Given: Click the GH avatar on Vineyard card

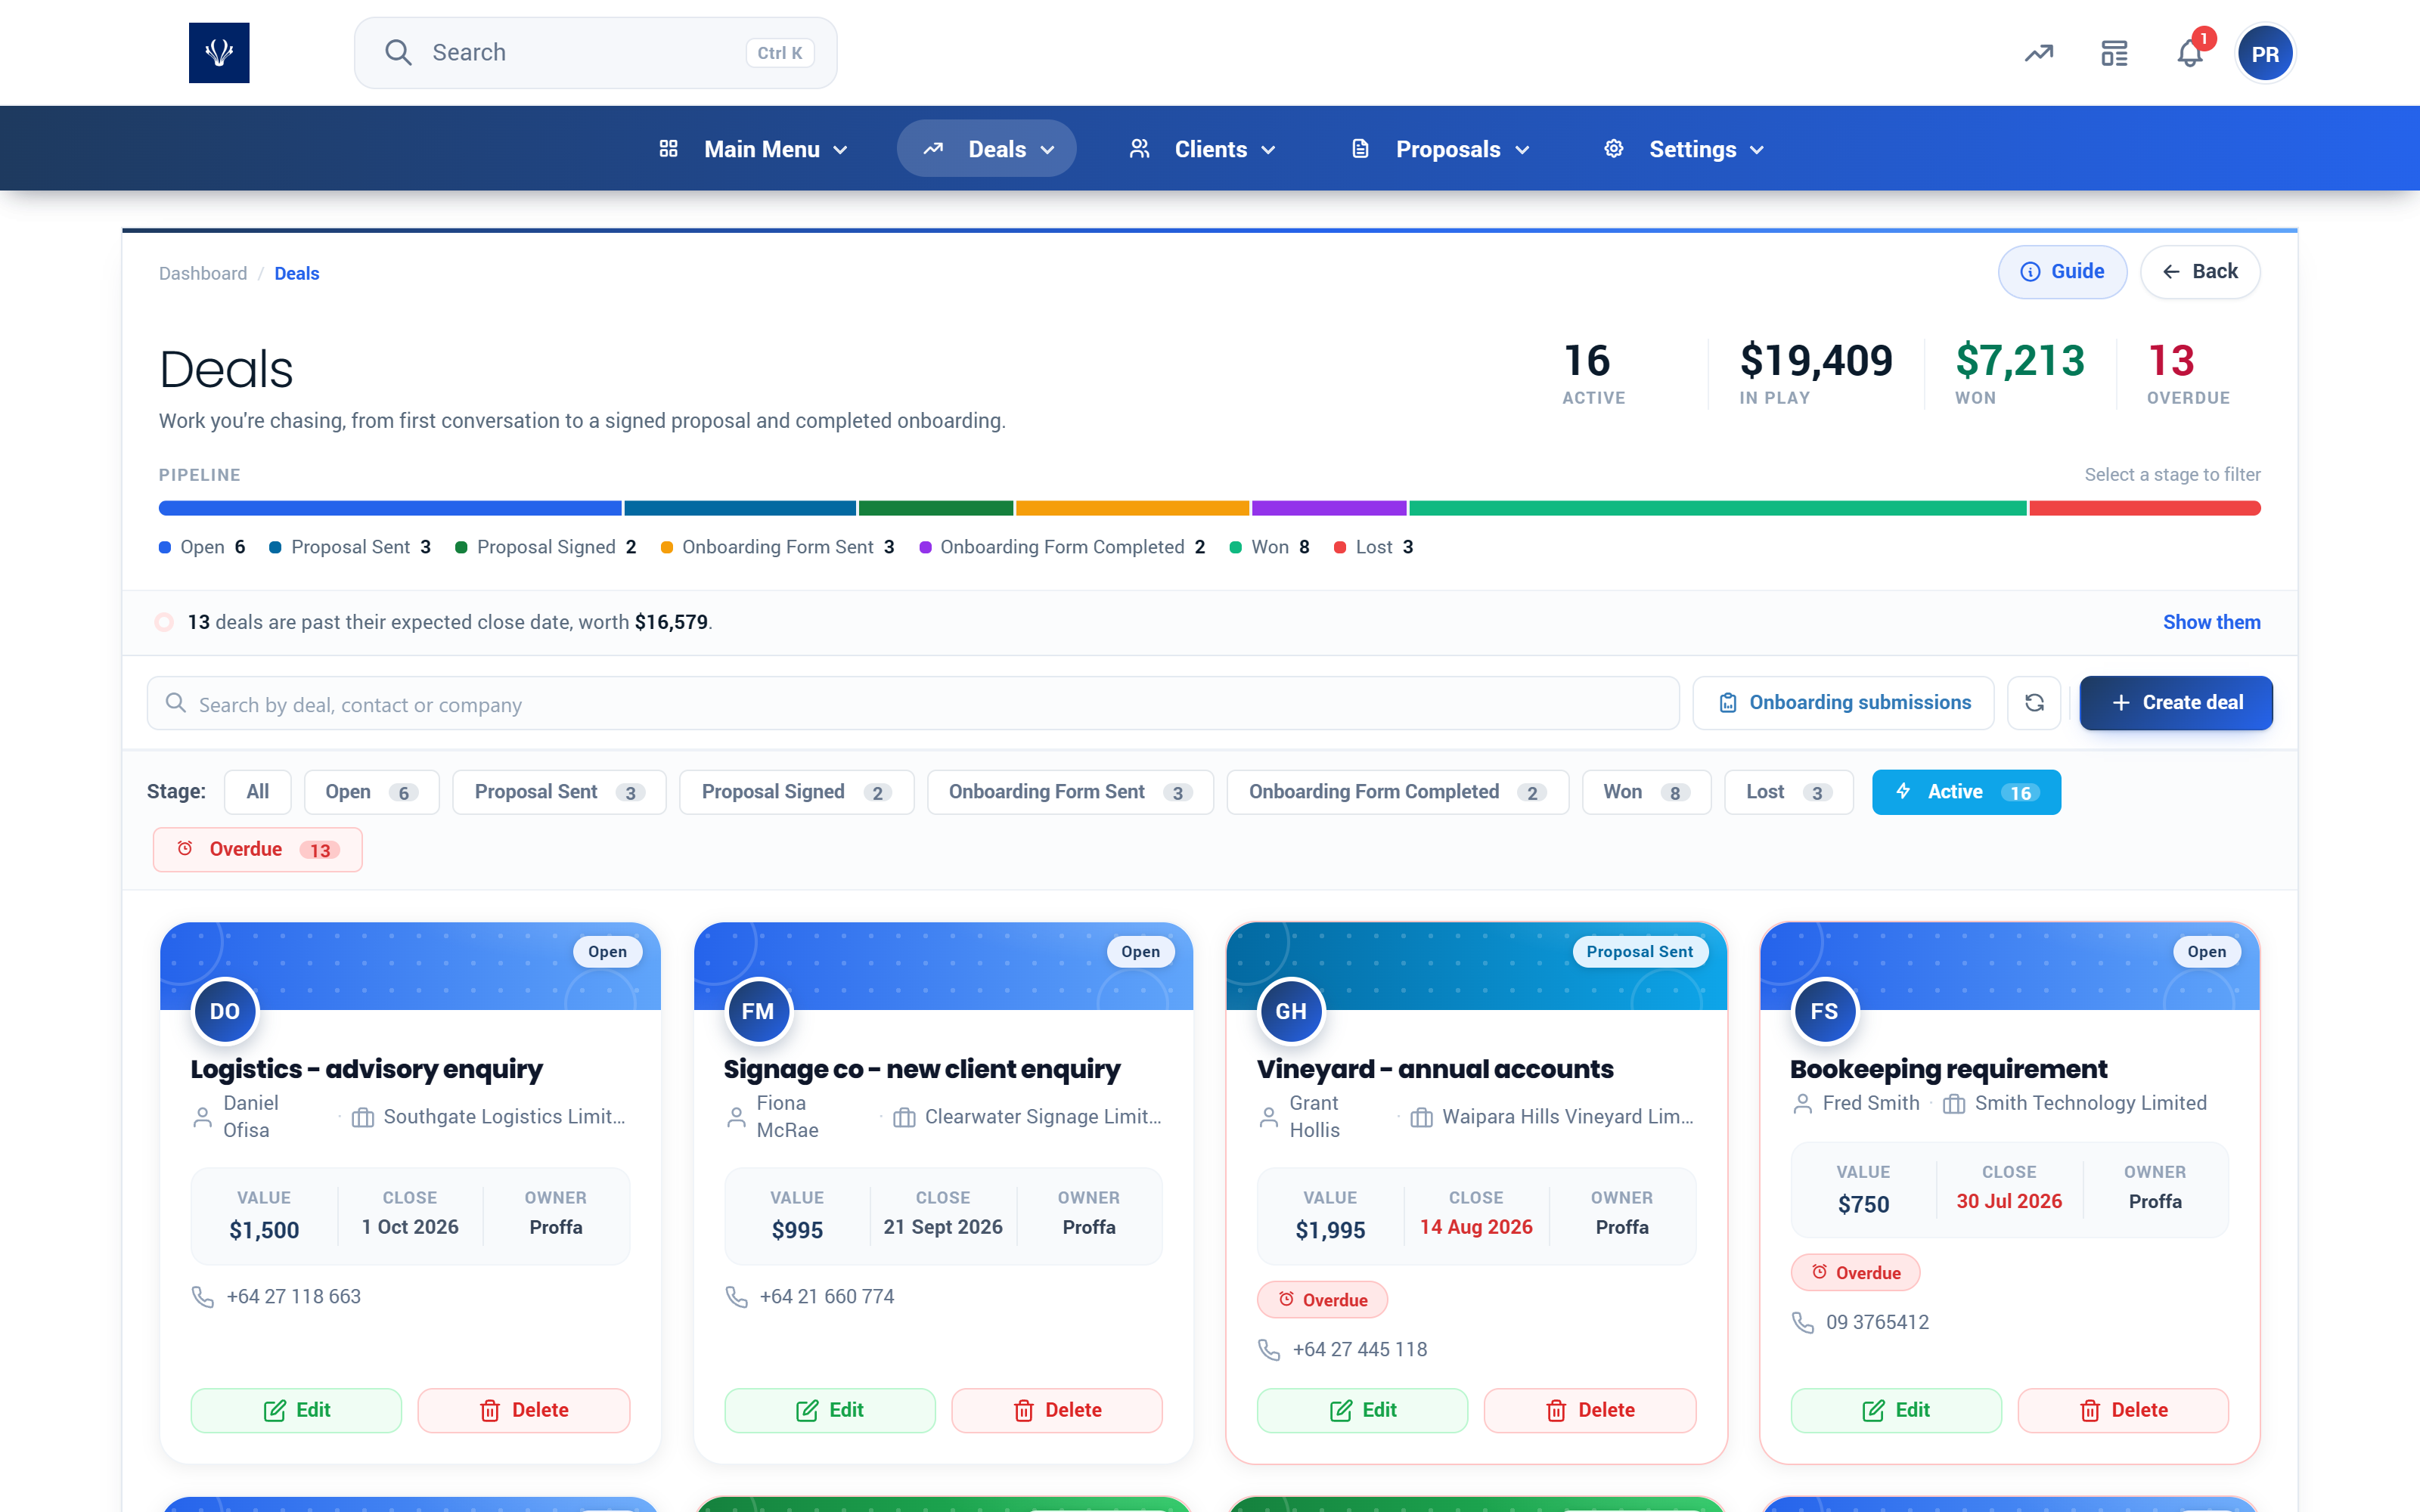Looking at the screenshot, I should pos(1291,1011).
